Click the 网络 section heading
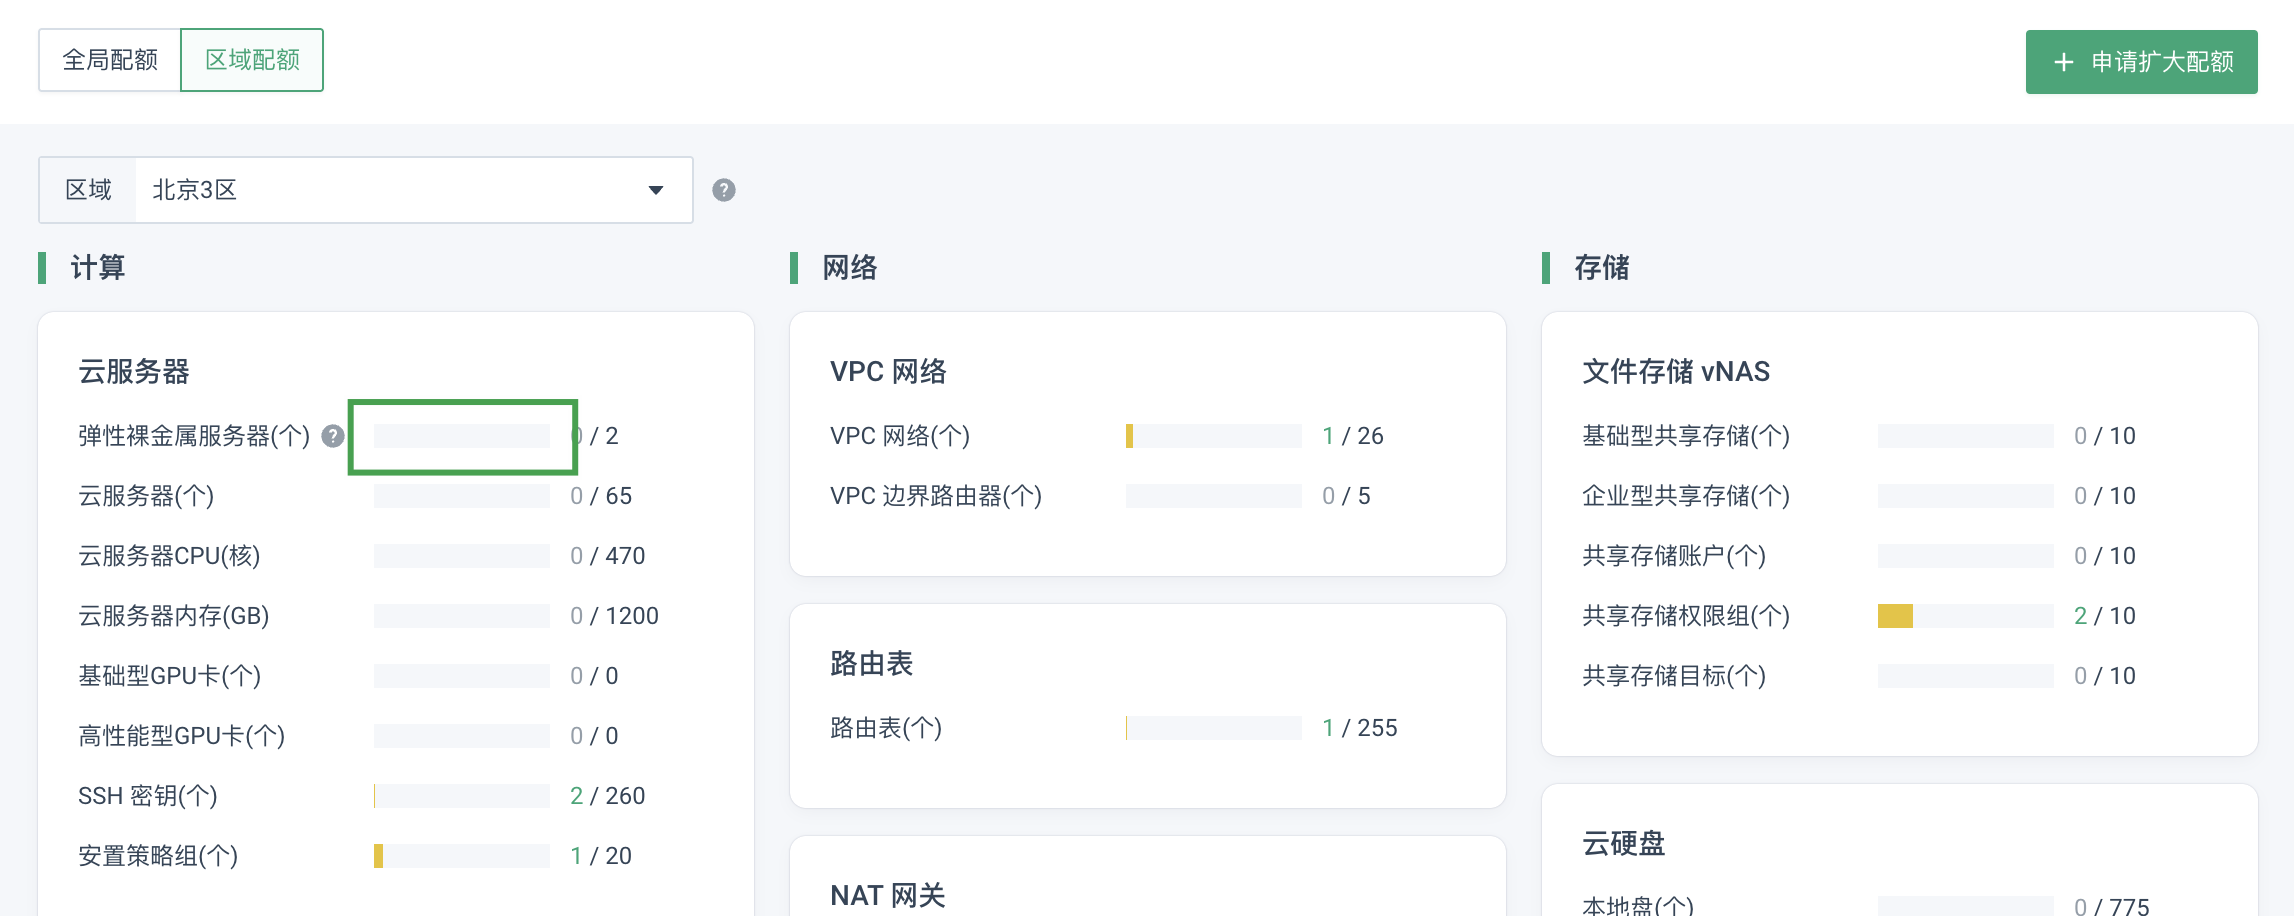 coord(850,268)
